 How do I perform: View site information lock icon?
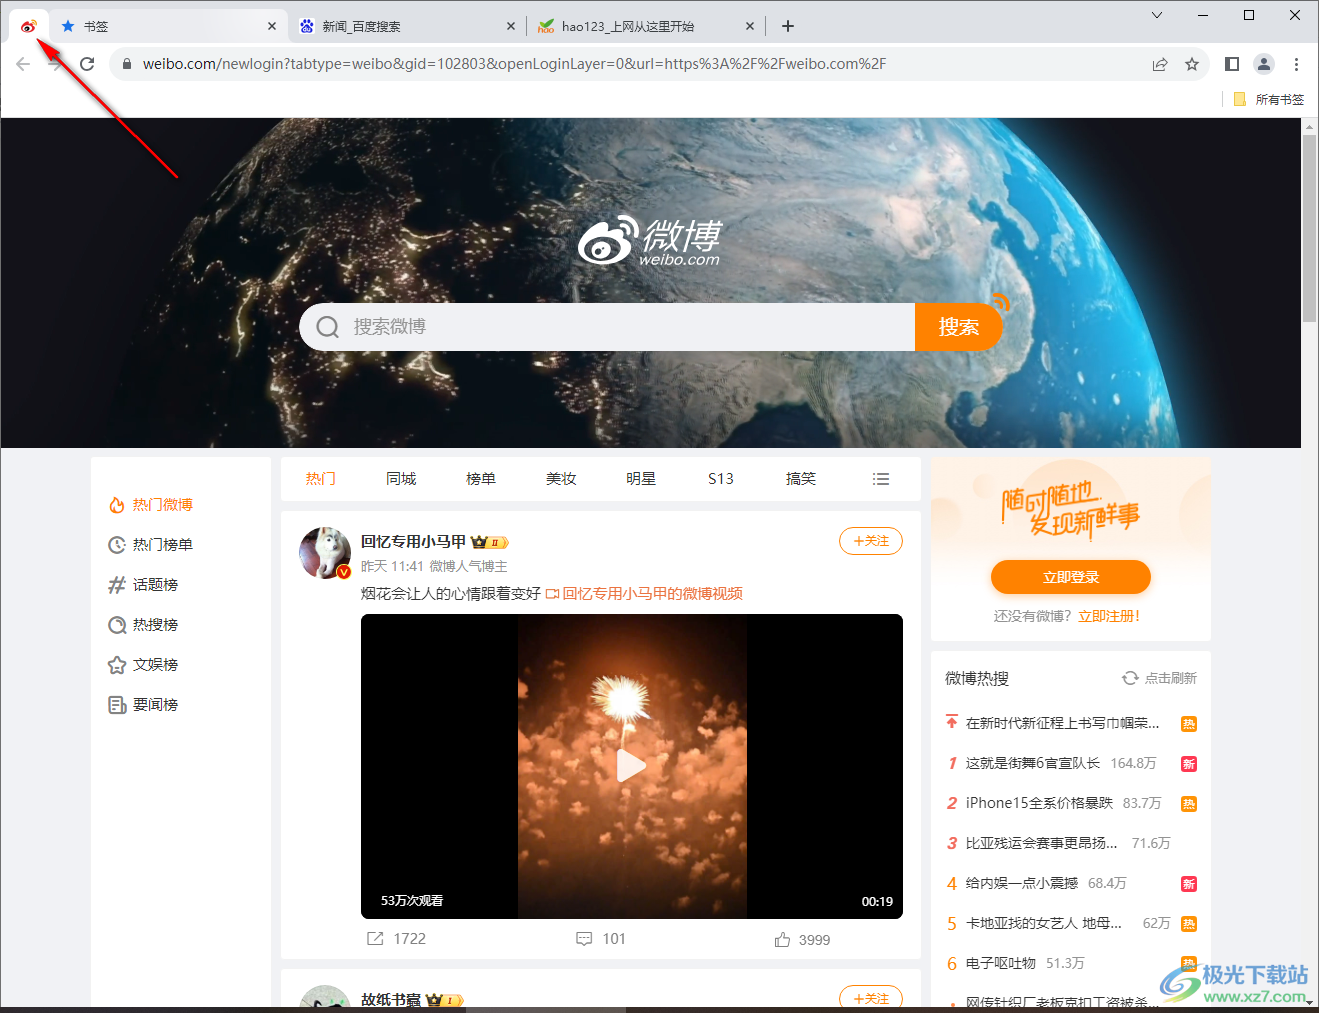coord(126,64)
